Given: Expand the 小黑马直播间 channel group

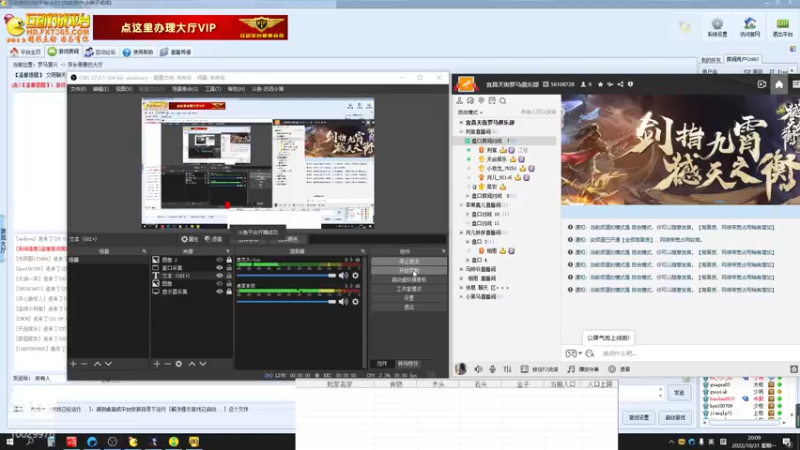Looking at the screenshot, I should [x=461, y=297].
